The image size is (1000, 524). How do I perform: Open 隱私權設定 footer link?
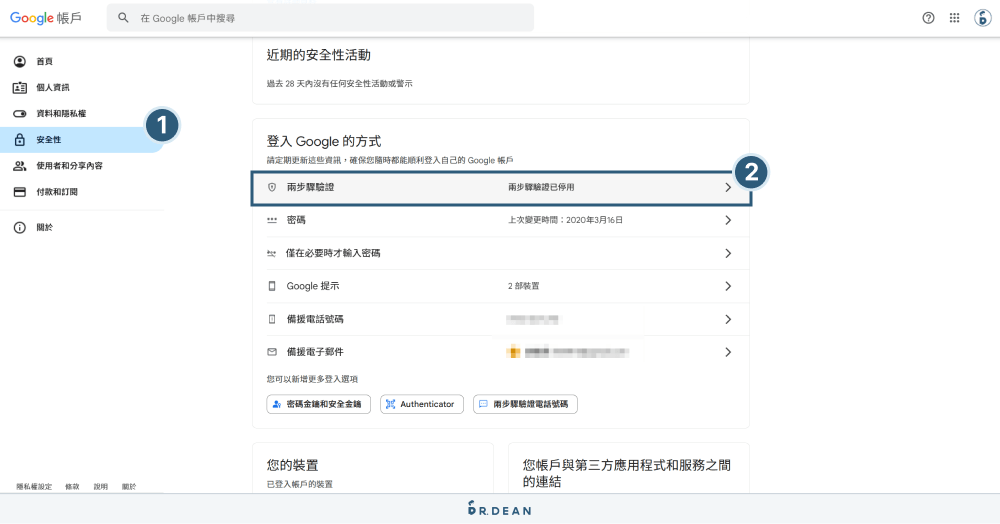click(34, 486)
